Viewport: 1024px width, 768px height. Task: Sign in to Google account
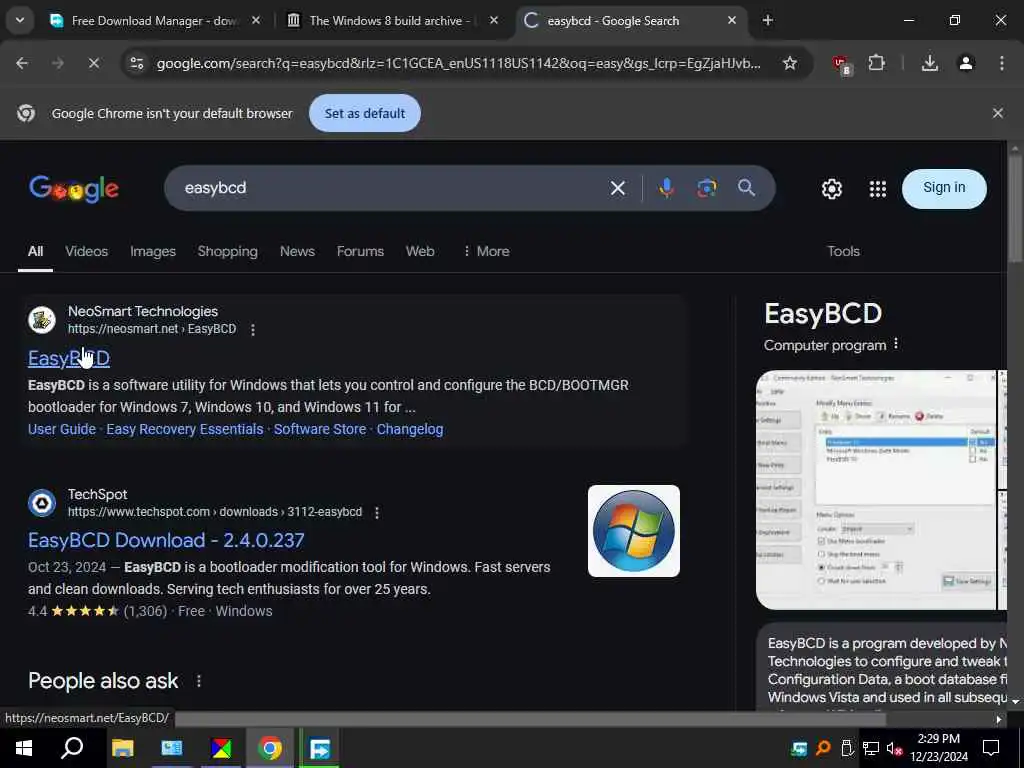click(944, 188)
